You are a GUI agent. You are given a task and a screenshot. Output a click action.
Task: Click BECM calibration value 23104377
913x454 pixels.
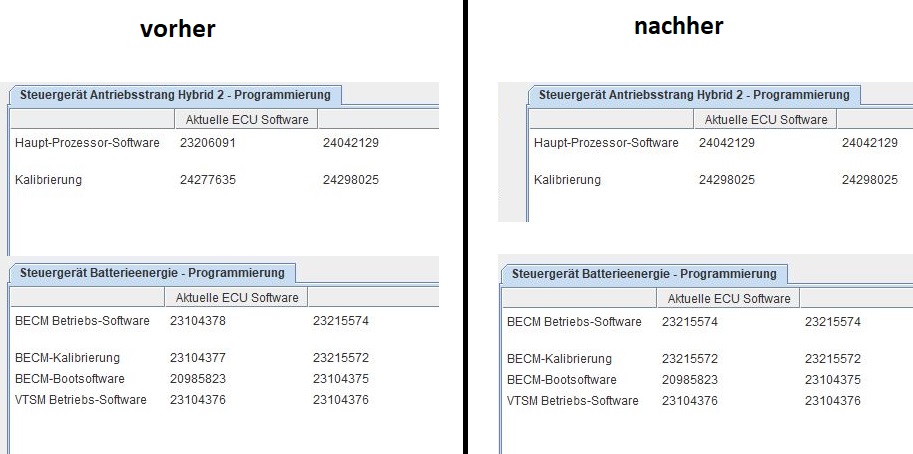tap(198, 358)
